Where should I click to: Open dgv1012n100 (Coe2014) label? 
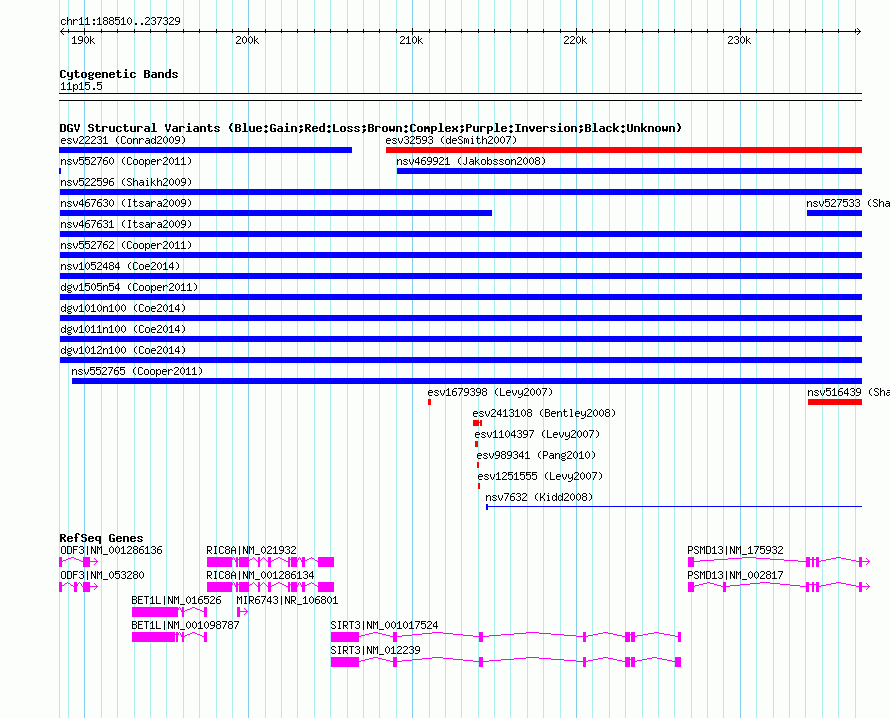[x=123, y=350]
